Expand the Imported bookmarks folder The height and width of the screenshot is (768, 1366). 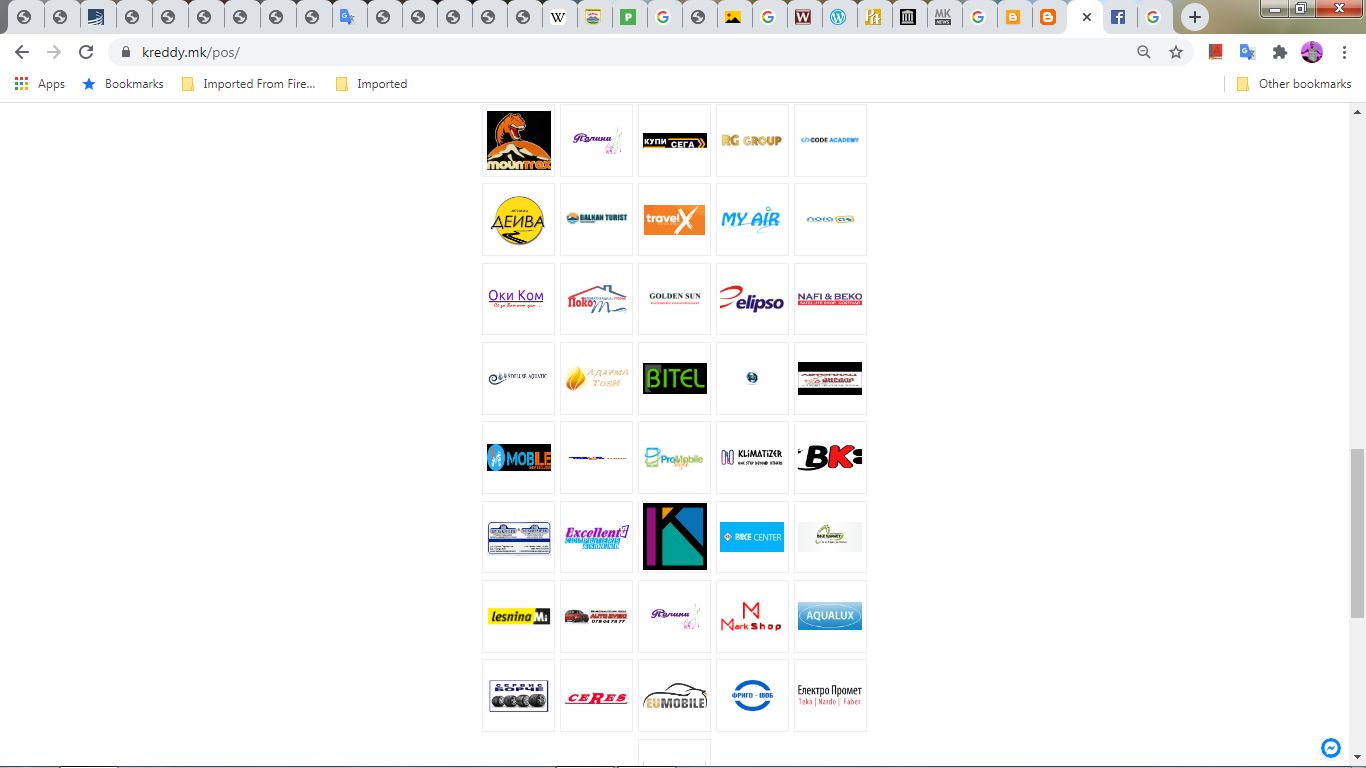pos(371,84)
